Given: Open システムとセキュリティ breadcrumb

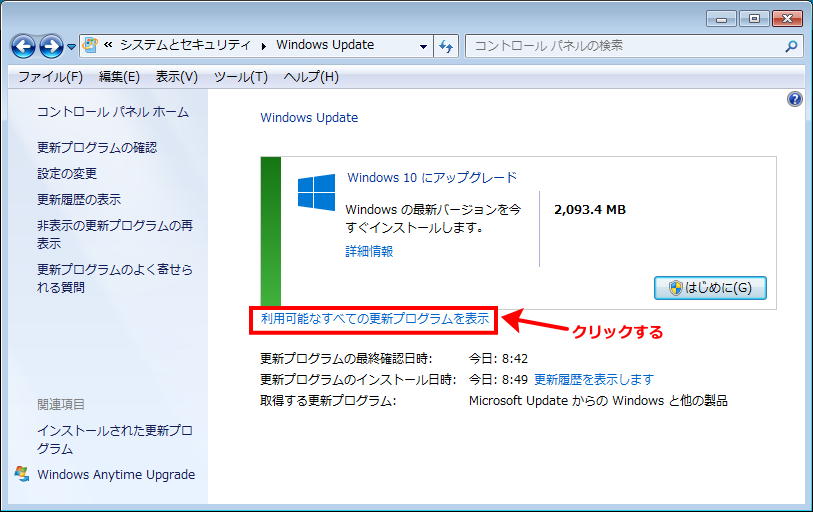Looking at the screenshot, I should 185,45.
